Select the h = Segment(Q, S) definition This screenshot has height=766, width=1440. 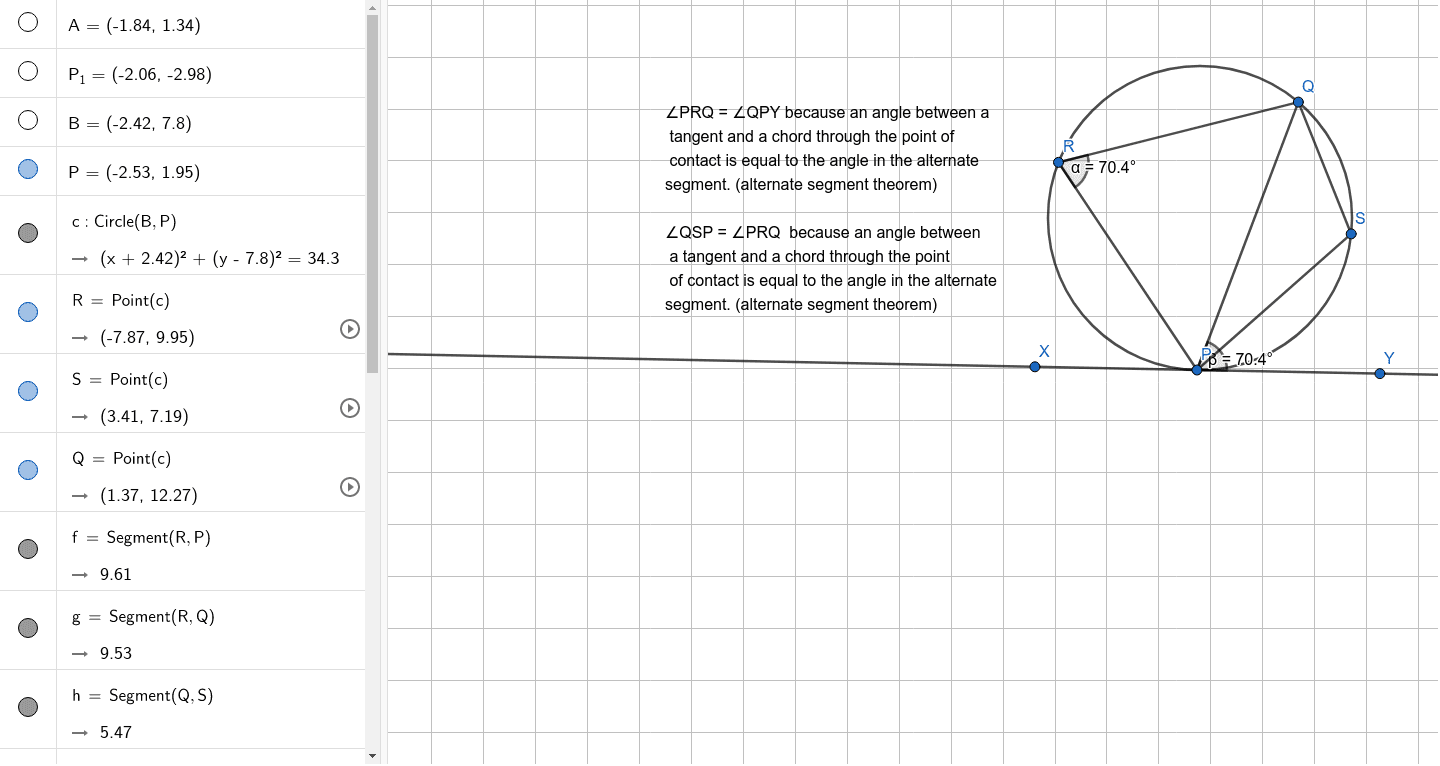click(142, 695)
